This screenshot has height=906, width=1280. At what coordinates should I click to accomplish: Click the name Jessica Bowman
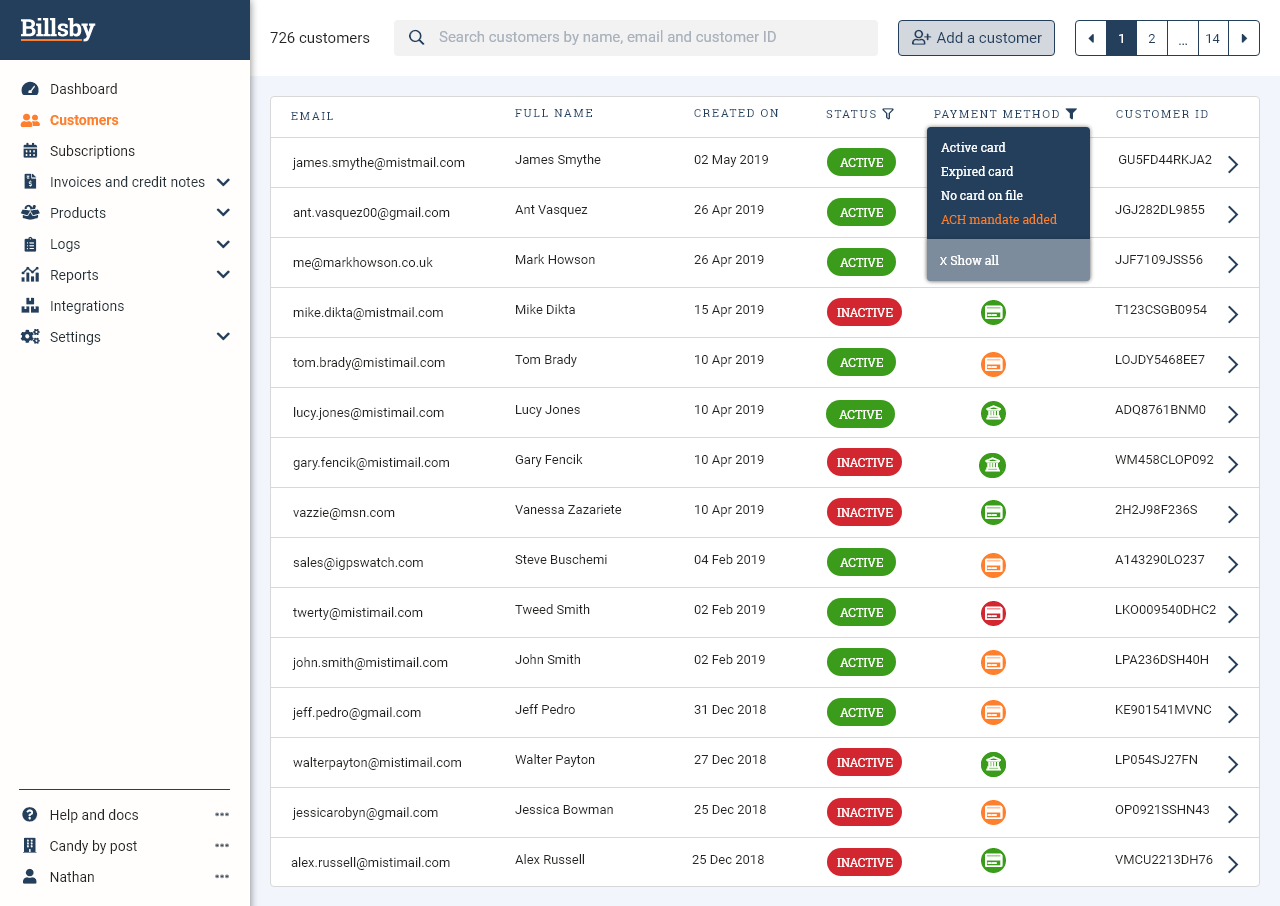coord(564,809)
